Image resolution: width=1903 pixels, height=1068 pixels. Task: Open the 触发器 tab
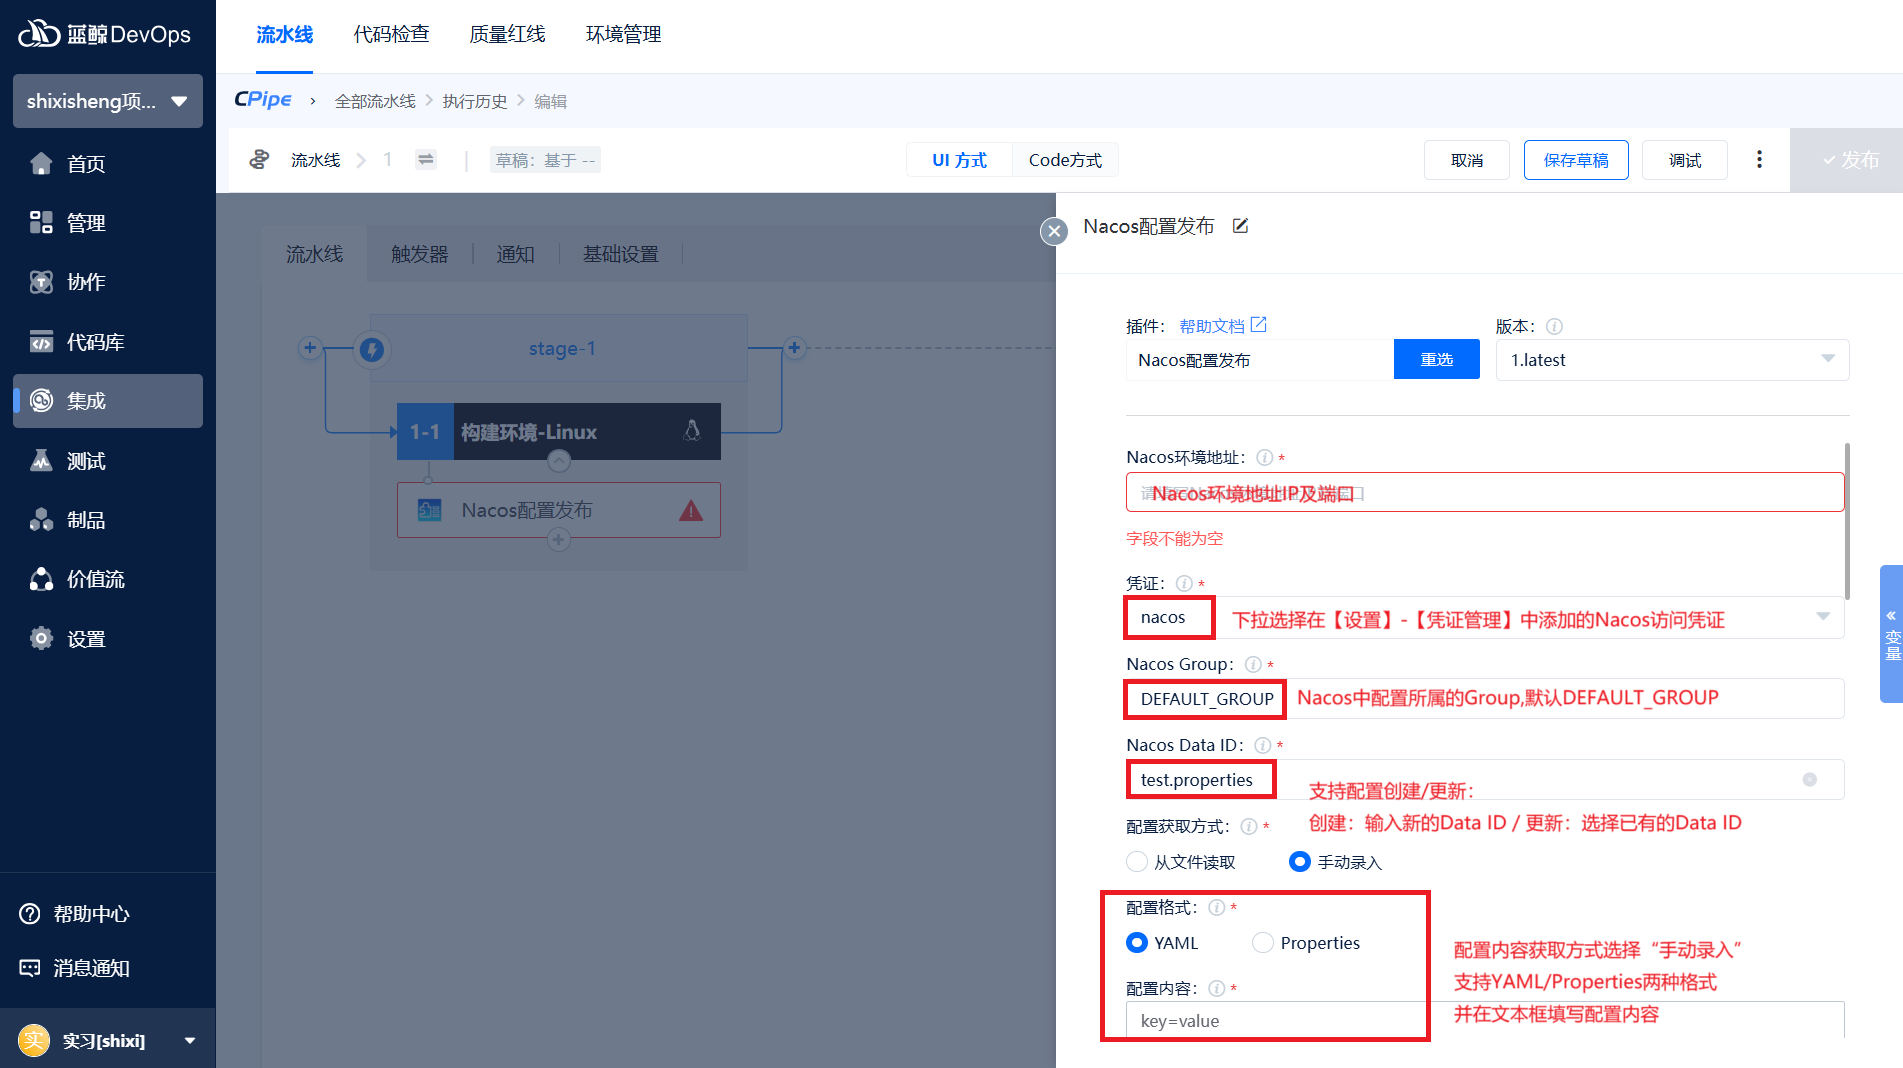click(419, 254)
